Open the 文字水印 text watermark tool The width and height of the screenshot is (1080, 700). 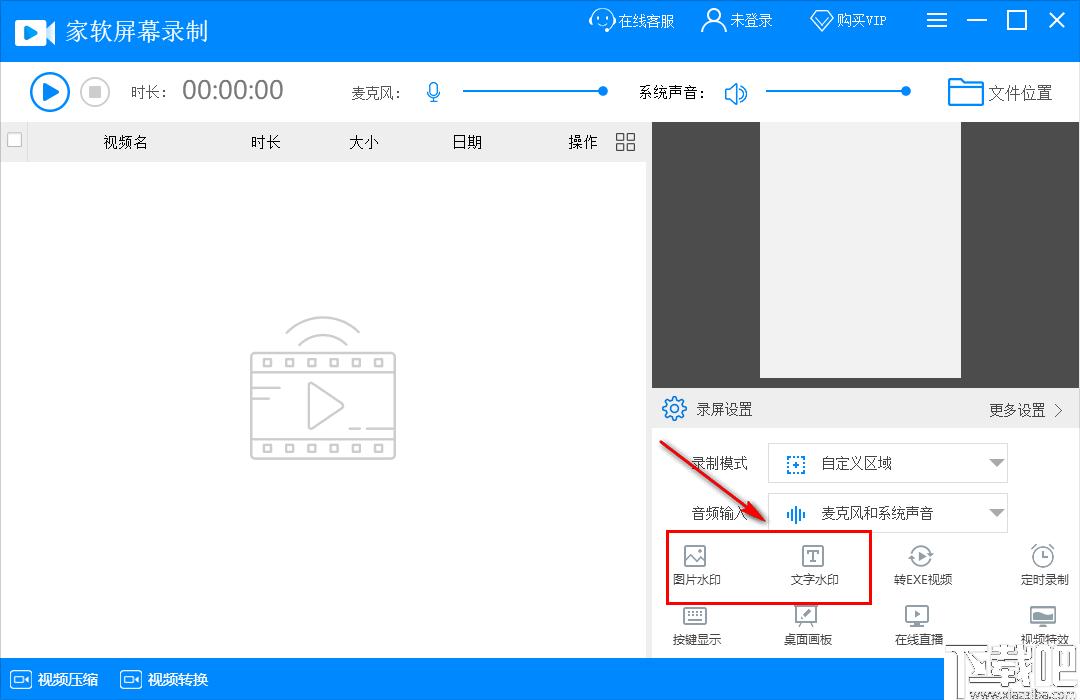(x=814, y=565)
